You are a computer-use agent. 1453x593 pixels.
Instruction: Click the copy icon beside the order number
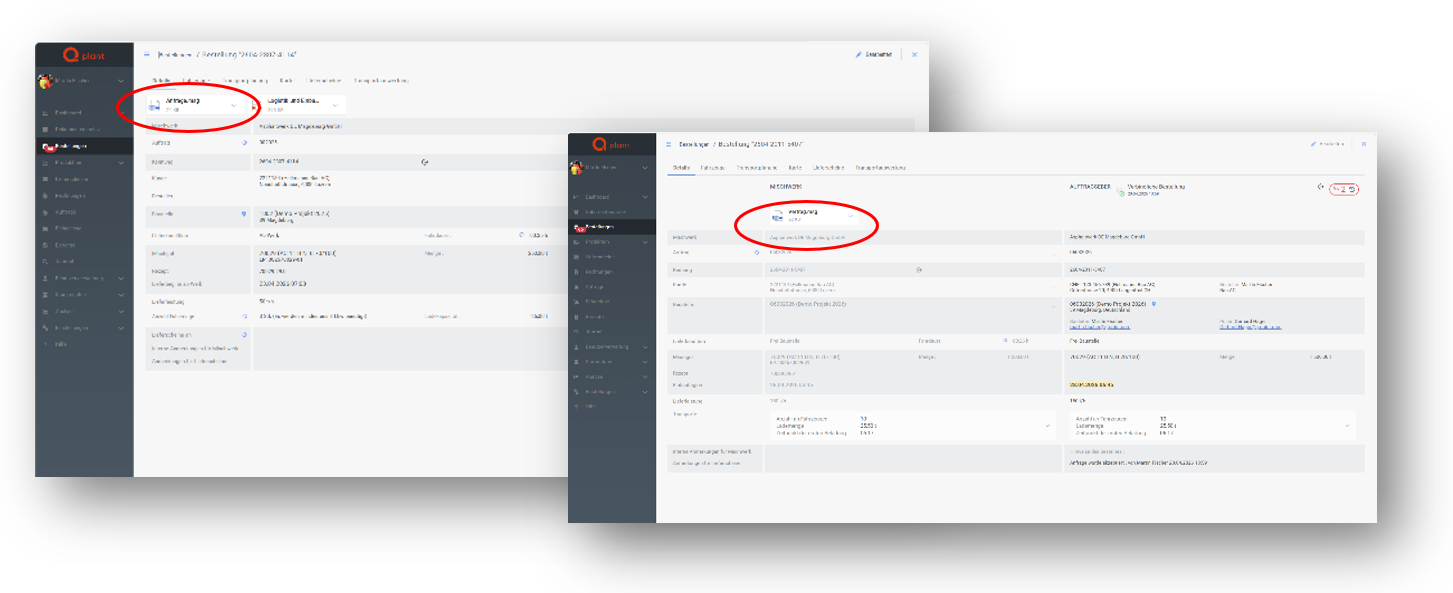click(918, 270)
